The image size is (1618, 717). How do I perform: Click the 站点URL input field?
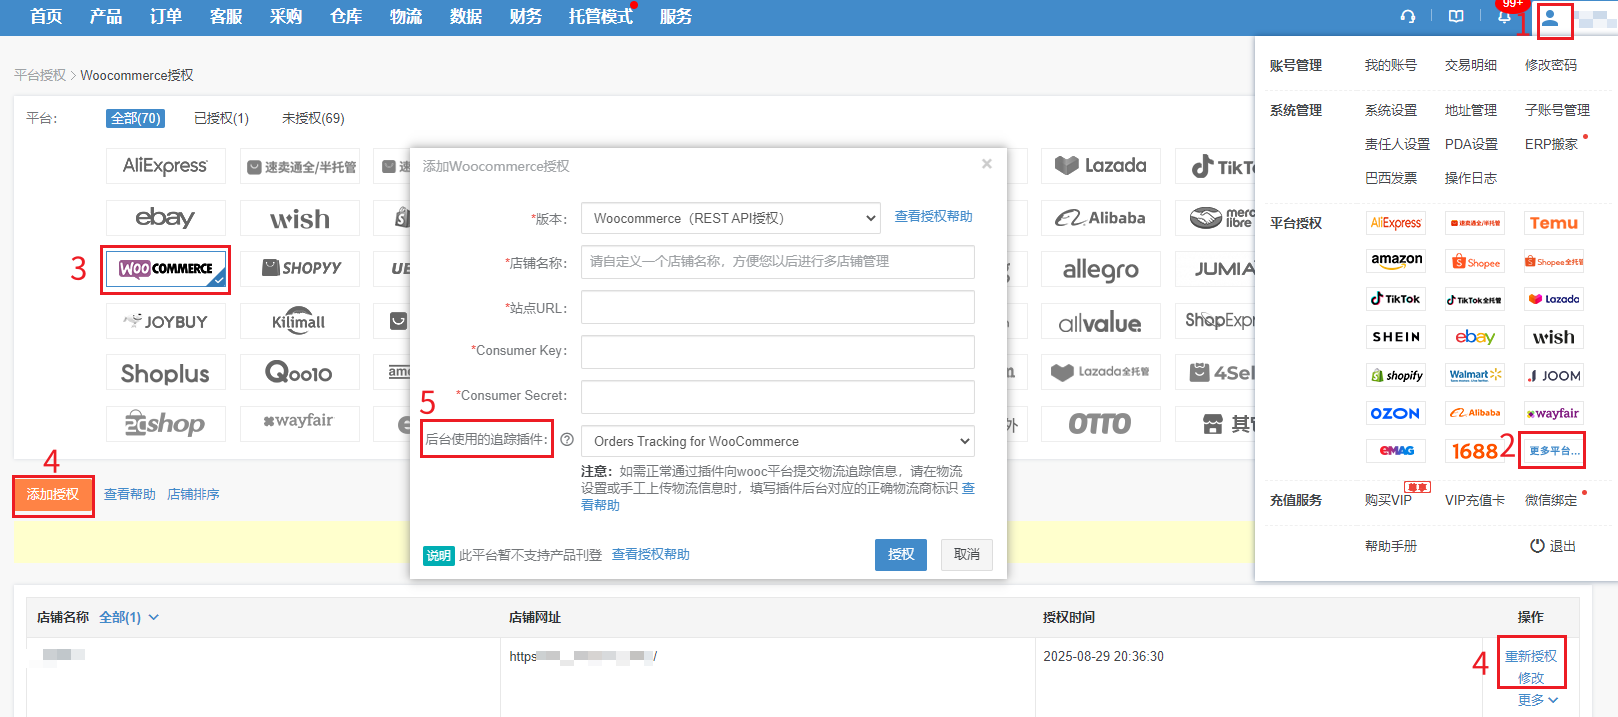pos(777,307)
